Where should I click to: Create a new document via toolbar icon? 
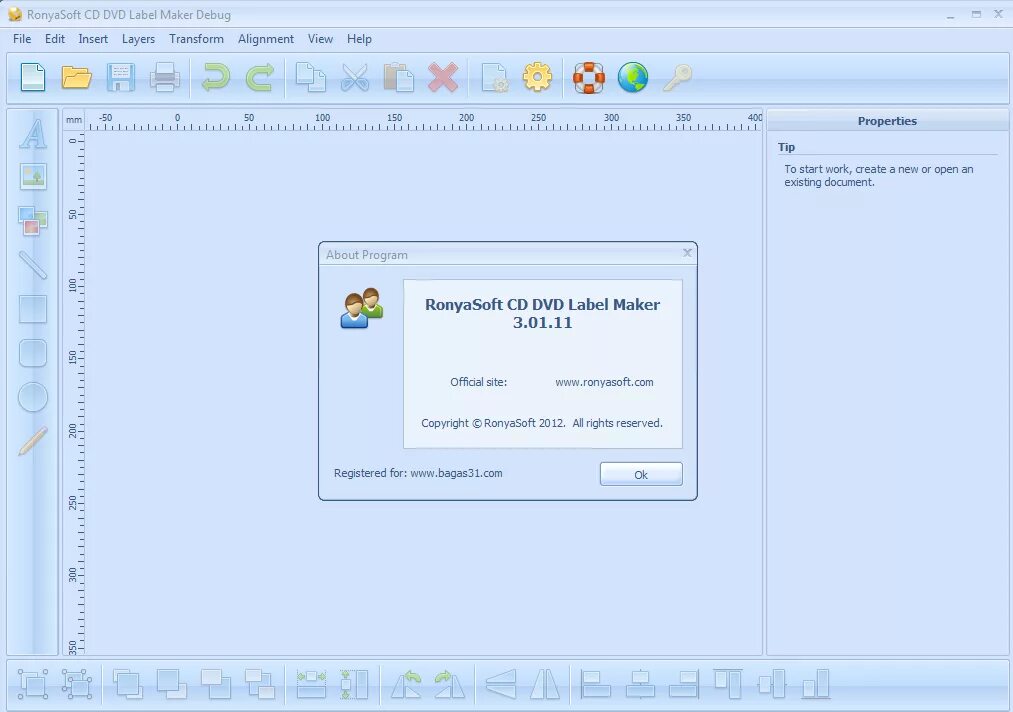[x=33, y=78]
